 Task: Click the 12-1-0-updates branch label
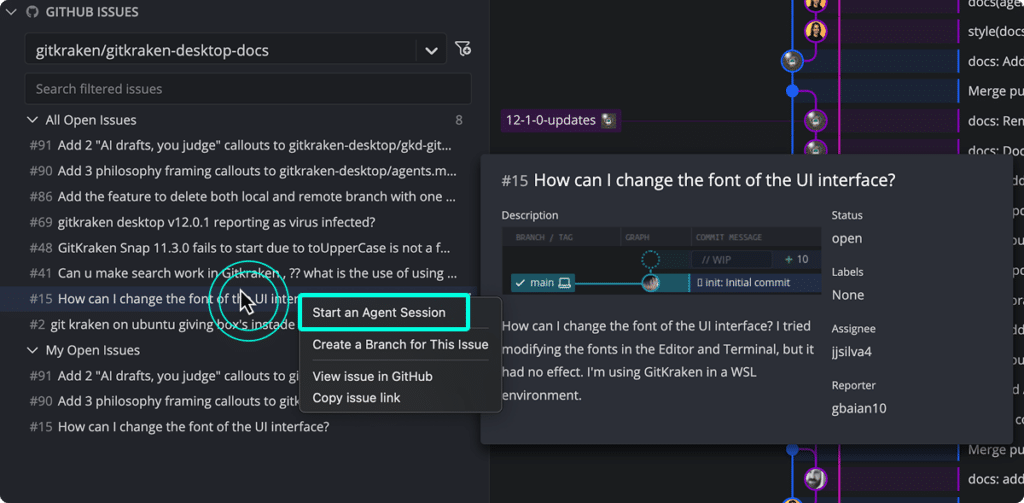pos(551,120)
